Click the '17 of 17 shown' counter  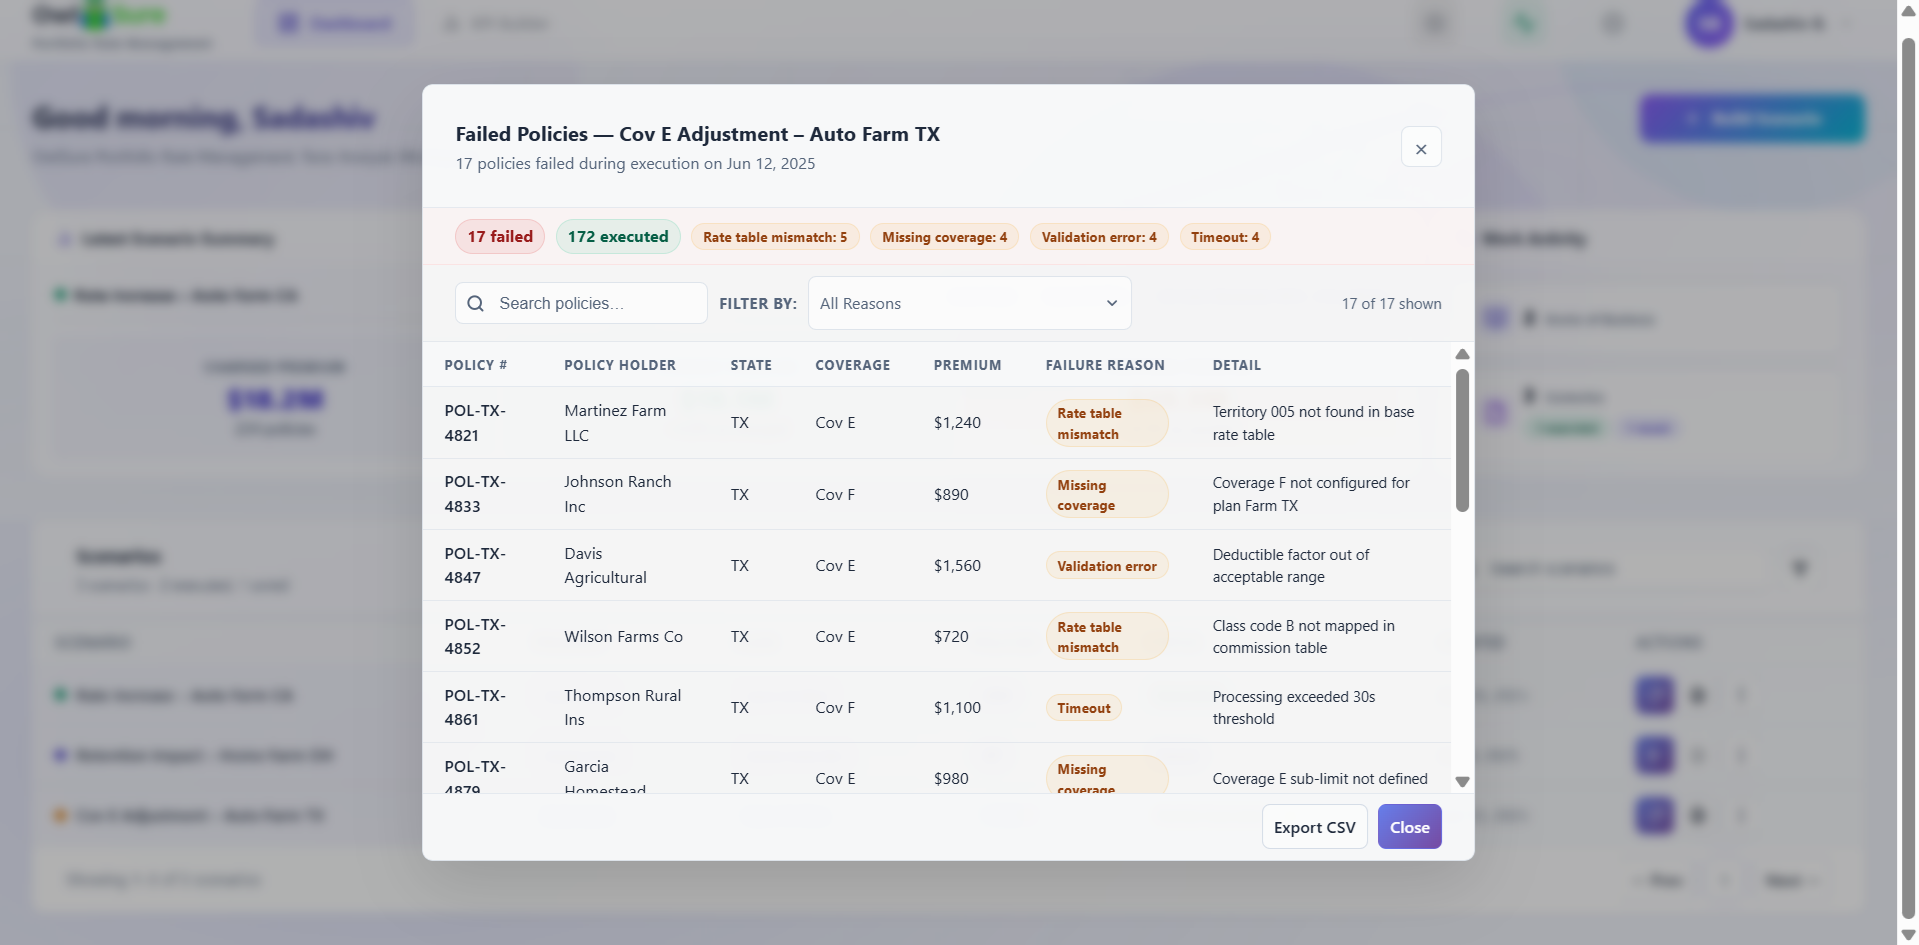(x=1391, y=304)
